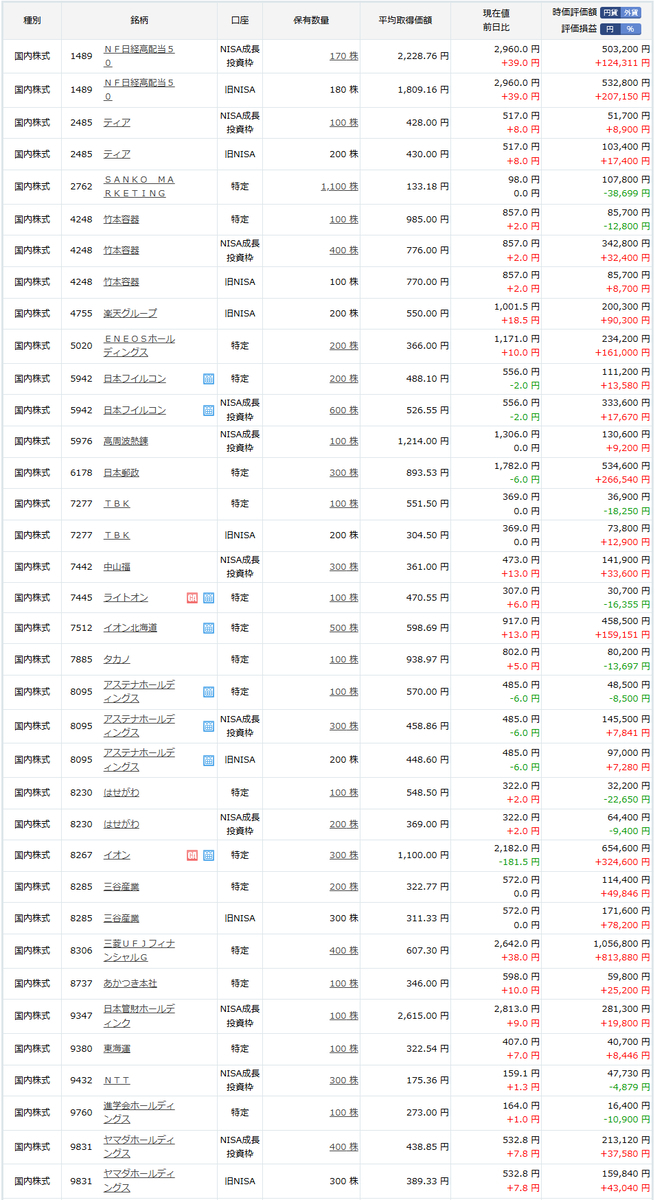
Task: Select previous-day change -181.5 円
Action: tap(519, 863)
